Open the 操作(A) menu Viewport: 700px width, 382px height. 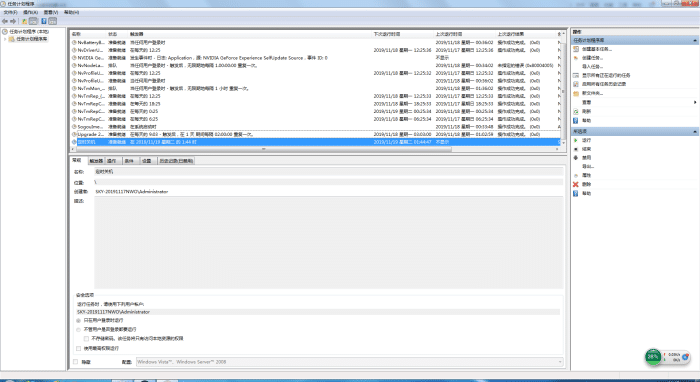tap(30, 12)
